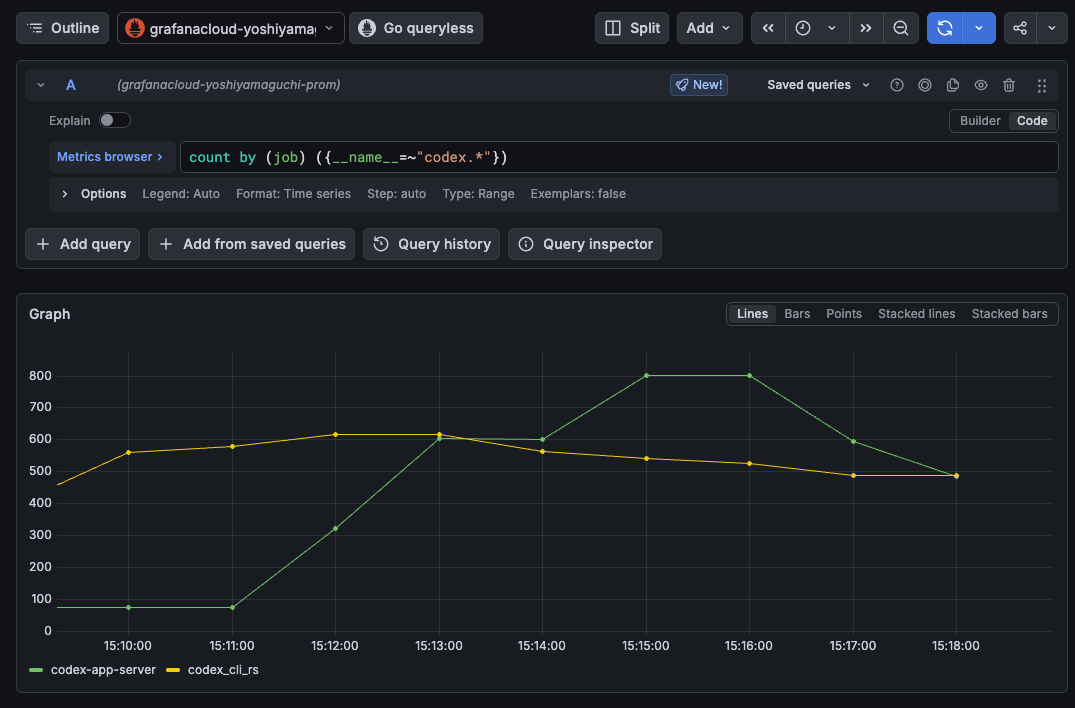The image size is (1075, 708).
Task: Click the share icon
Action: coord(1020,28)
